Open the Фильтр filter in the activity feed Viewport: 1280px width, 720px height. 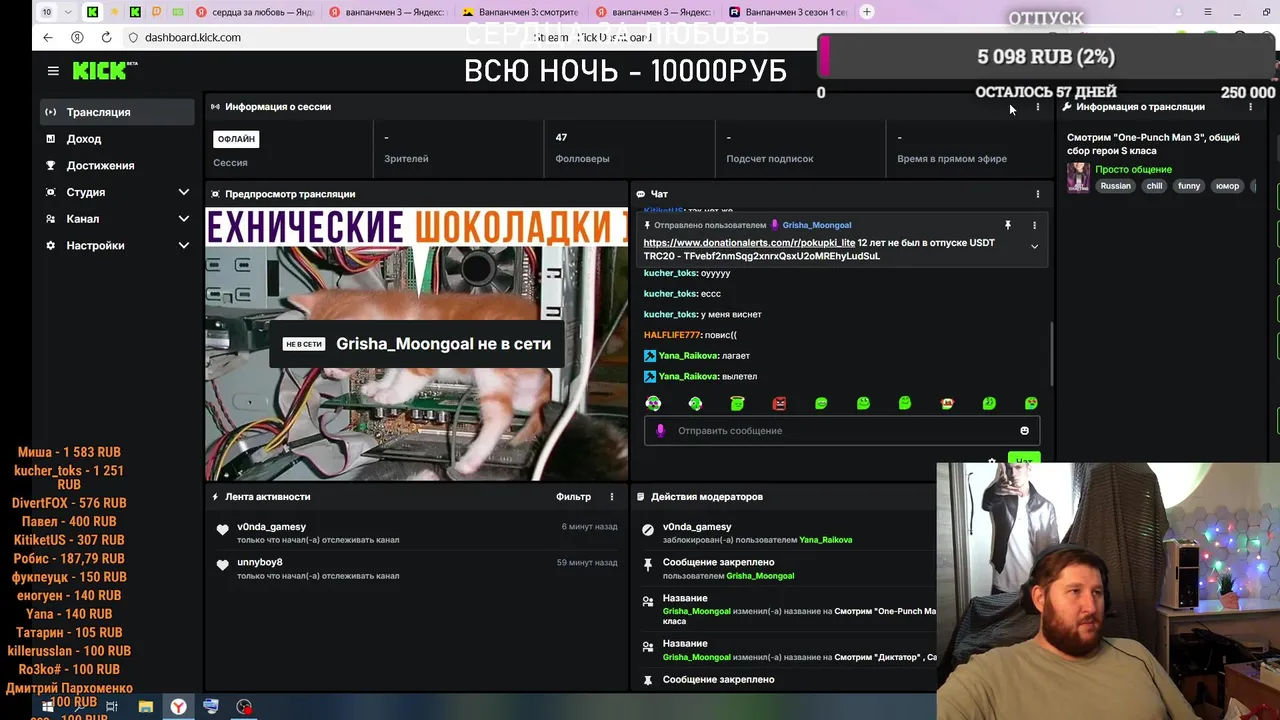point(574,497)
